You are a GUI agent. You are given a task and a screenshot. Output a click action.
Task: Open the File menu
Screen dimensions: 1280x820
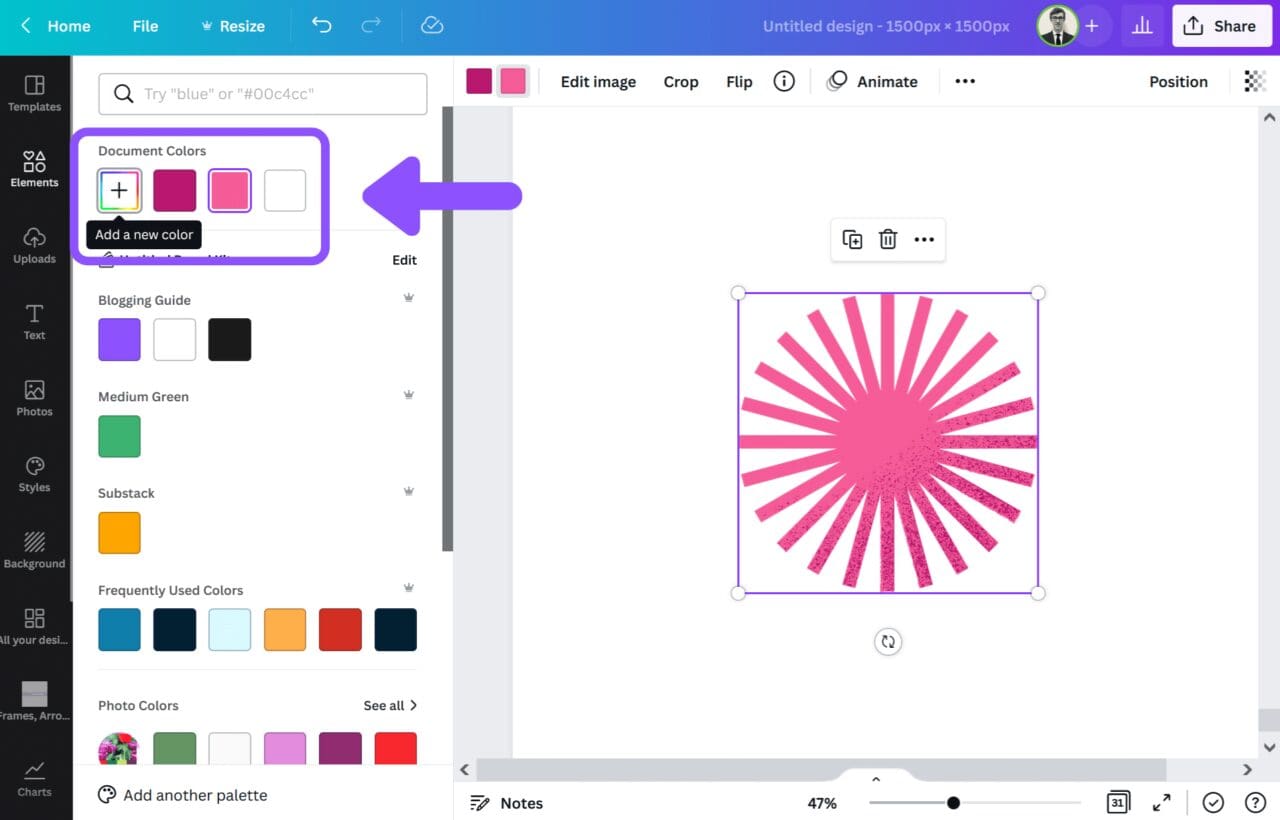[144, 26]
